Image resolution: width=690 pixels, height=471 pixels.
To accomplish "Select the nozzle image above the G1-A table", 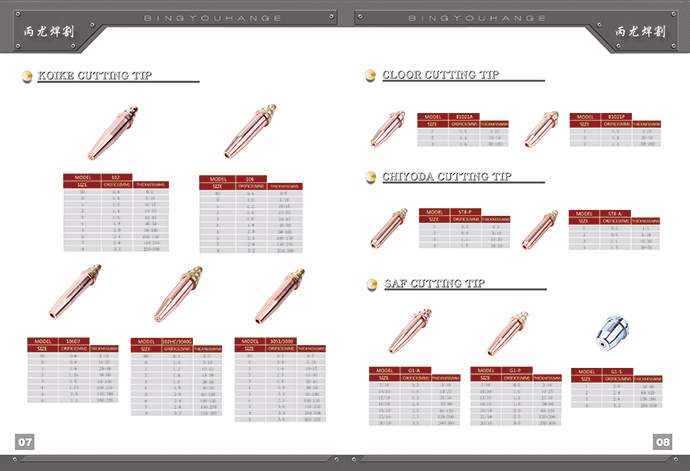I will (410, 331).
